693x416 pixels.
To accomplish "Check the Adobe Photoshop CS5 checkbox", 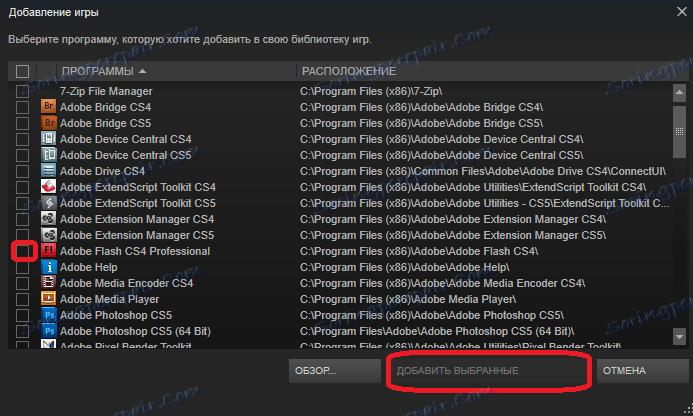I will (23, 315).
